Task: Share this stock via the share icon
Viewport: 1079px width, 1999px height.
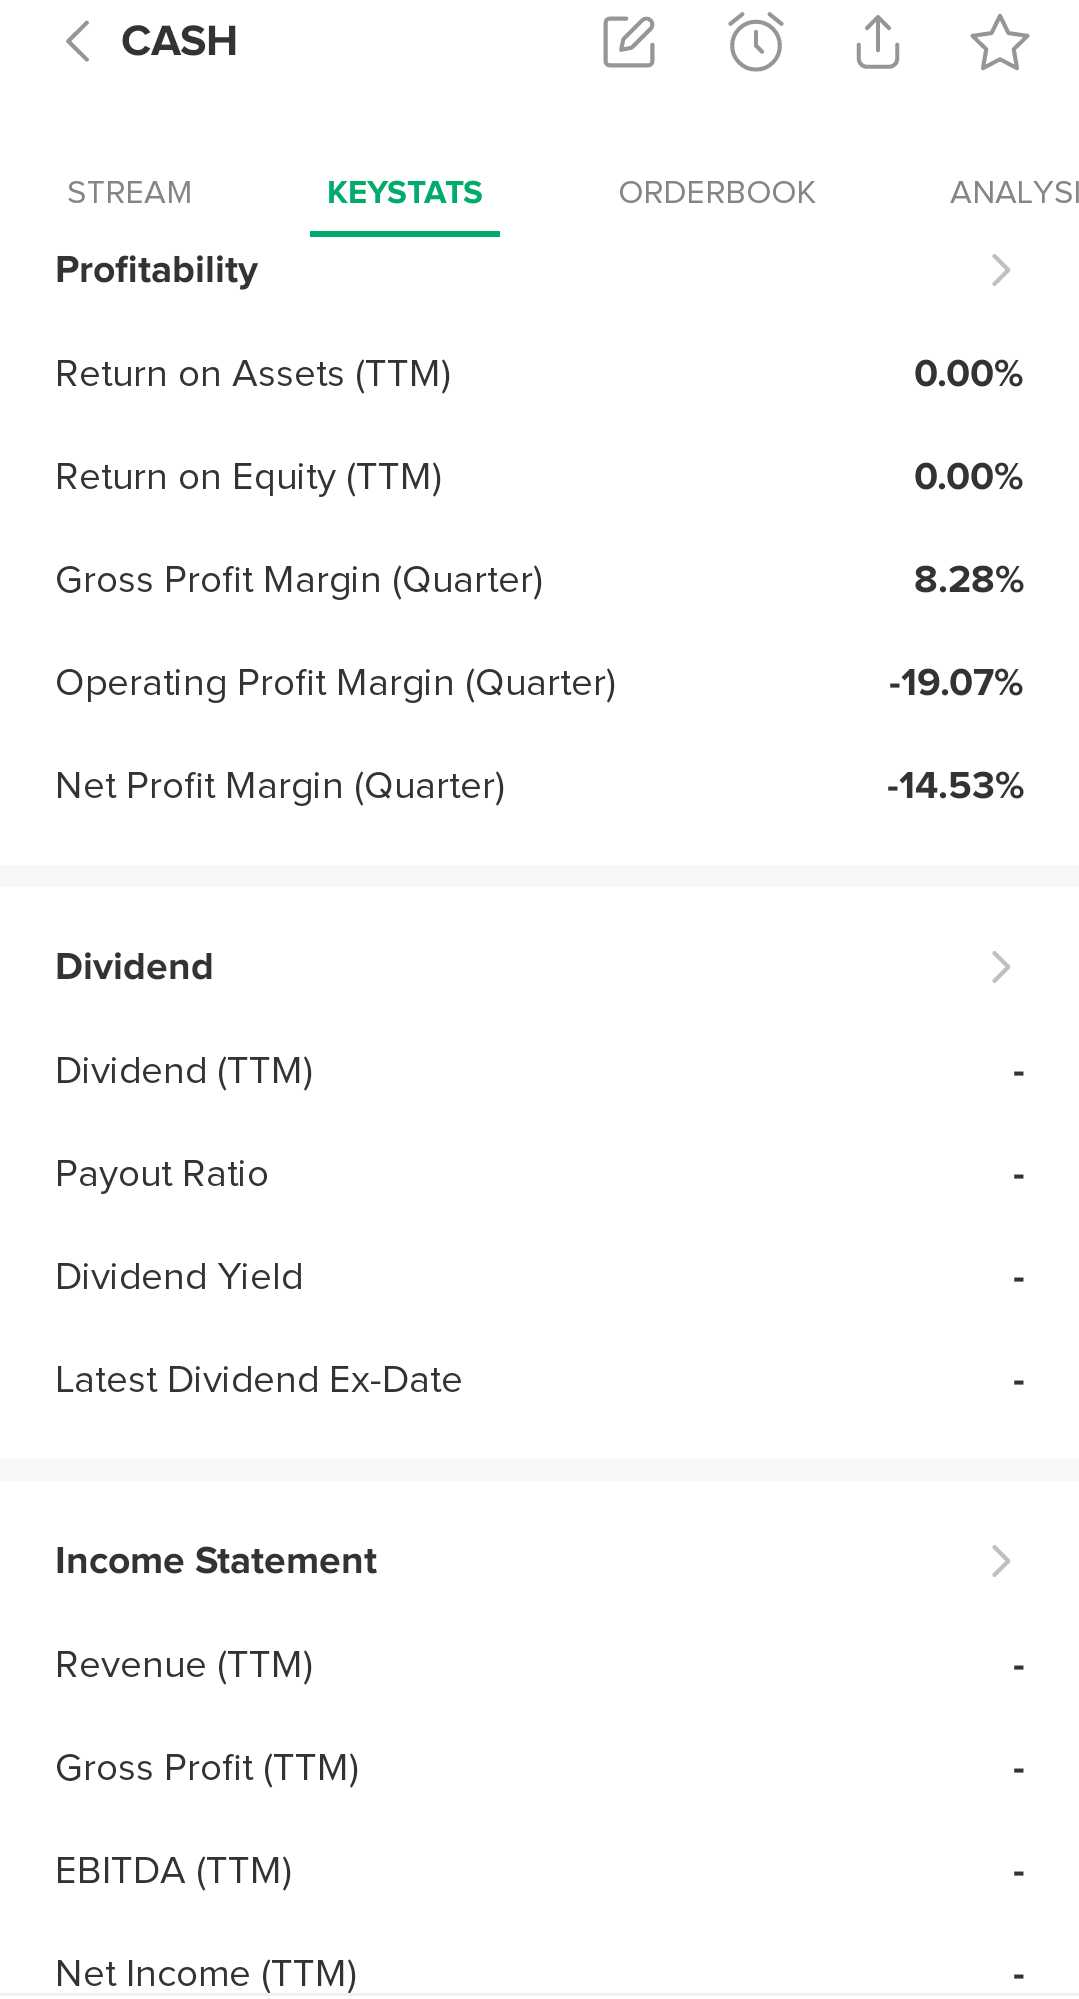Action: click(x=878, y=42)
